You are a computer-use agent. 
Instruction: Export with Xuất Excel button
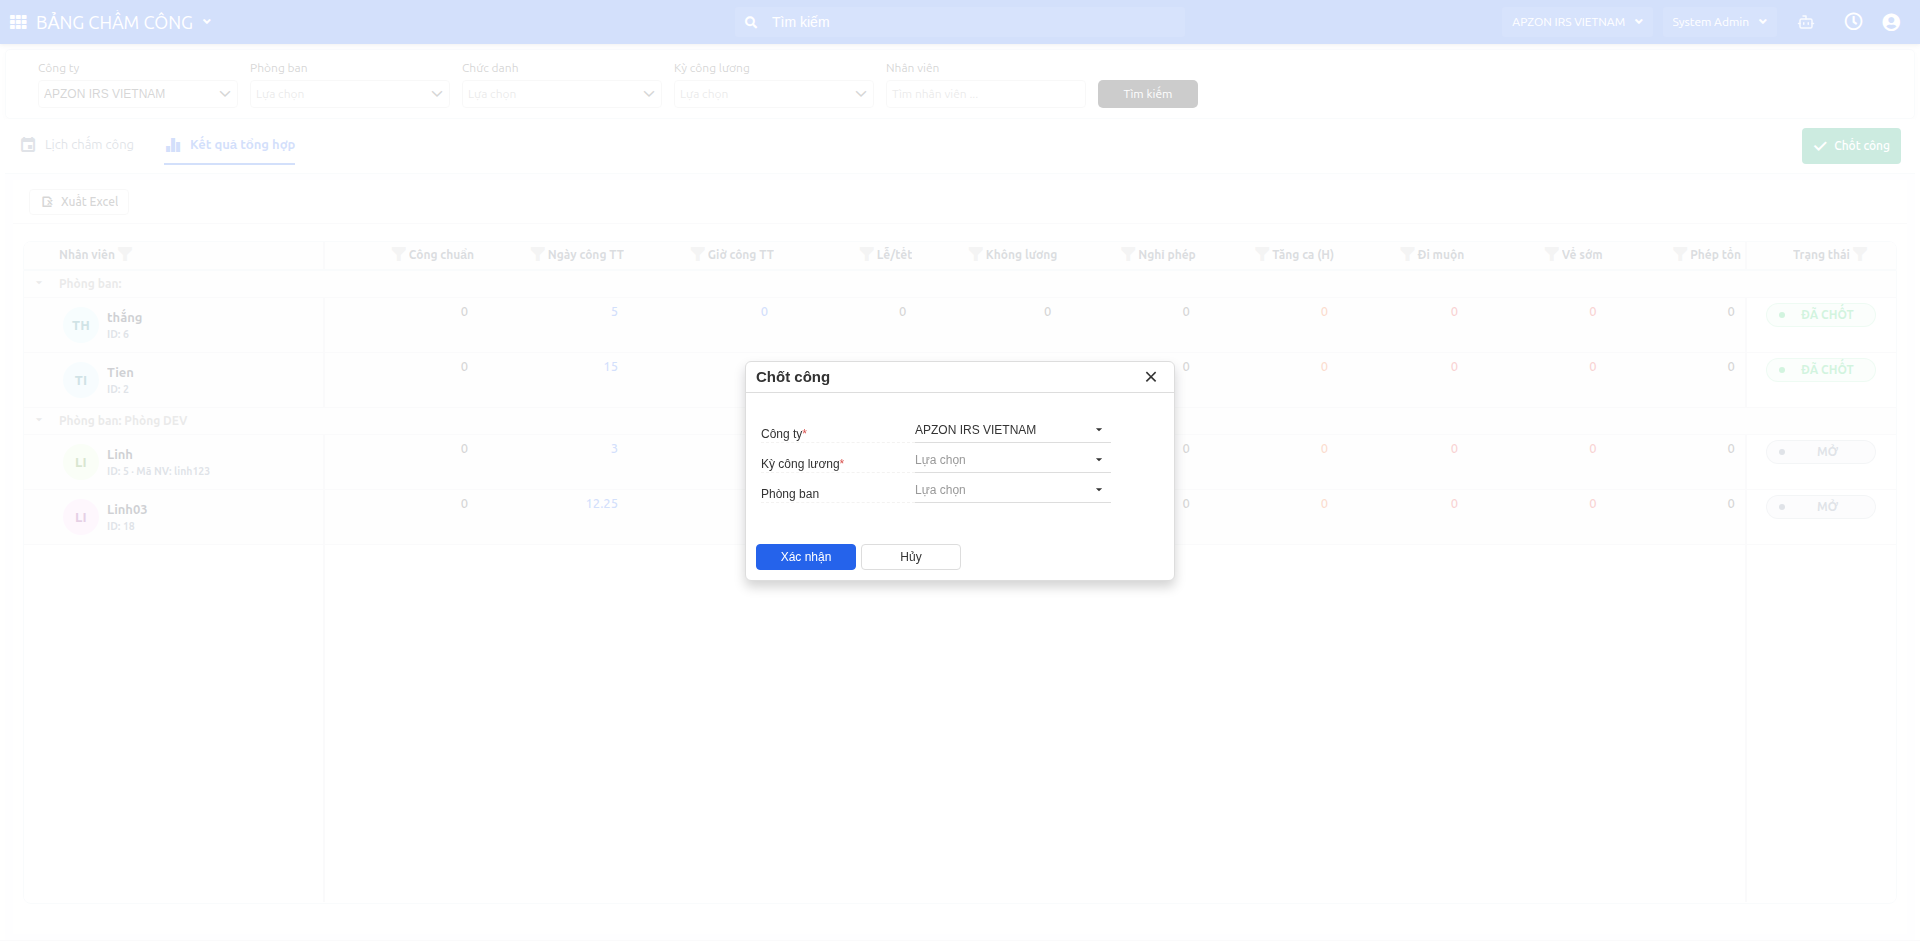[x=79, y=202]
